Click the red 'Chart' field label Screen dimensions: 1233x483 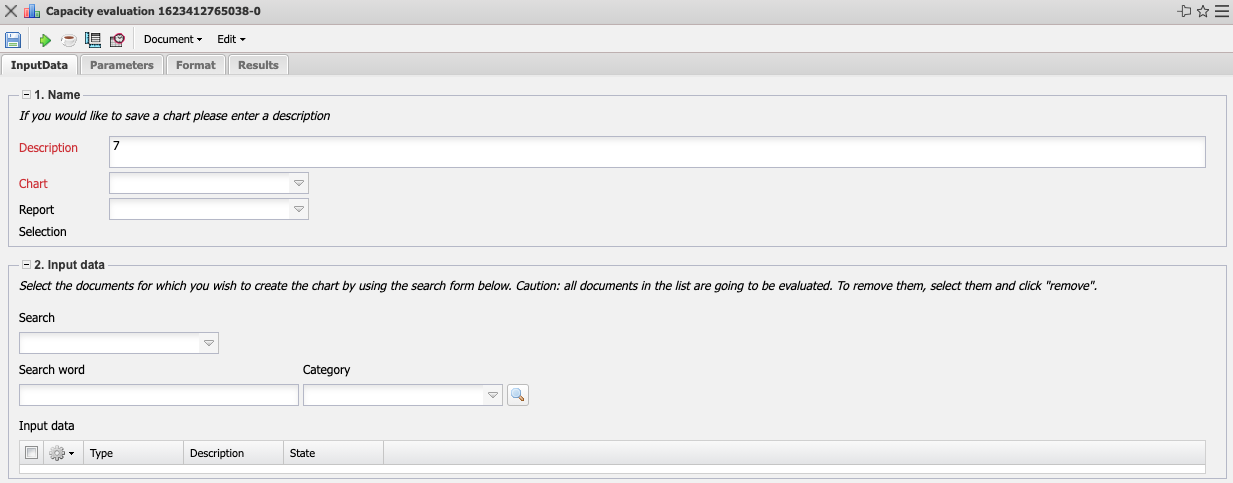(x=33, y=184)
